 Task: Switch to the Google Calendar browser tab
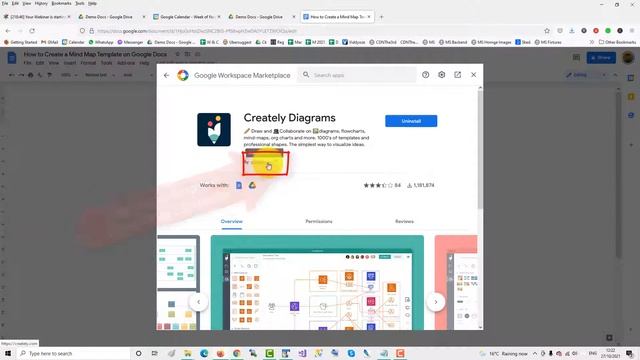coord(187,17)
